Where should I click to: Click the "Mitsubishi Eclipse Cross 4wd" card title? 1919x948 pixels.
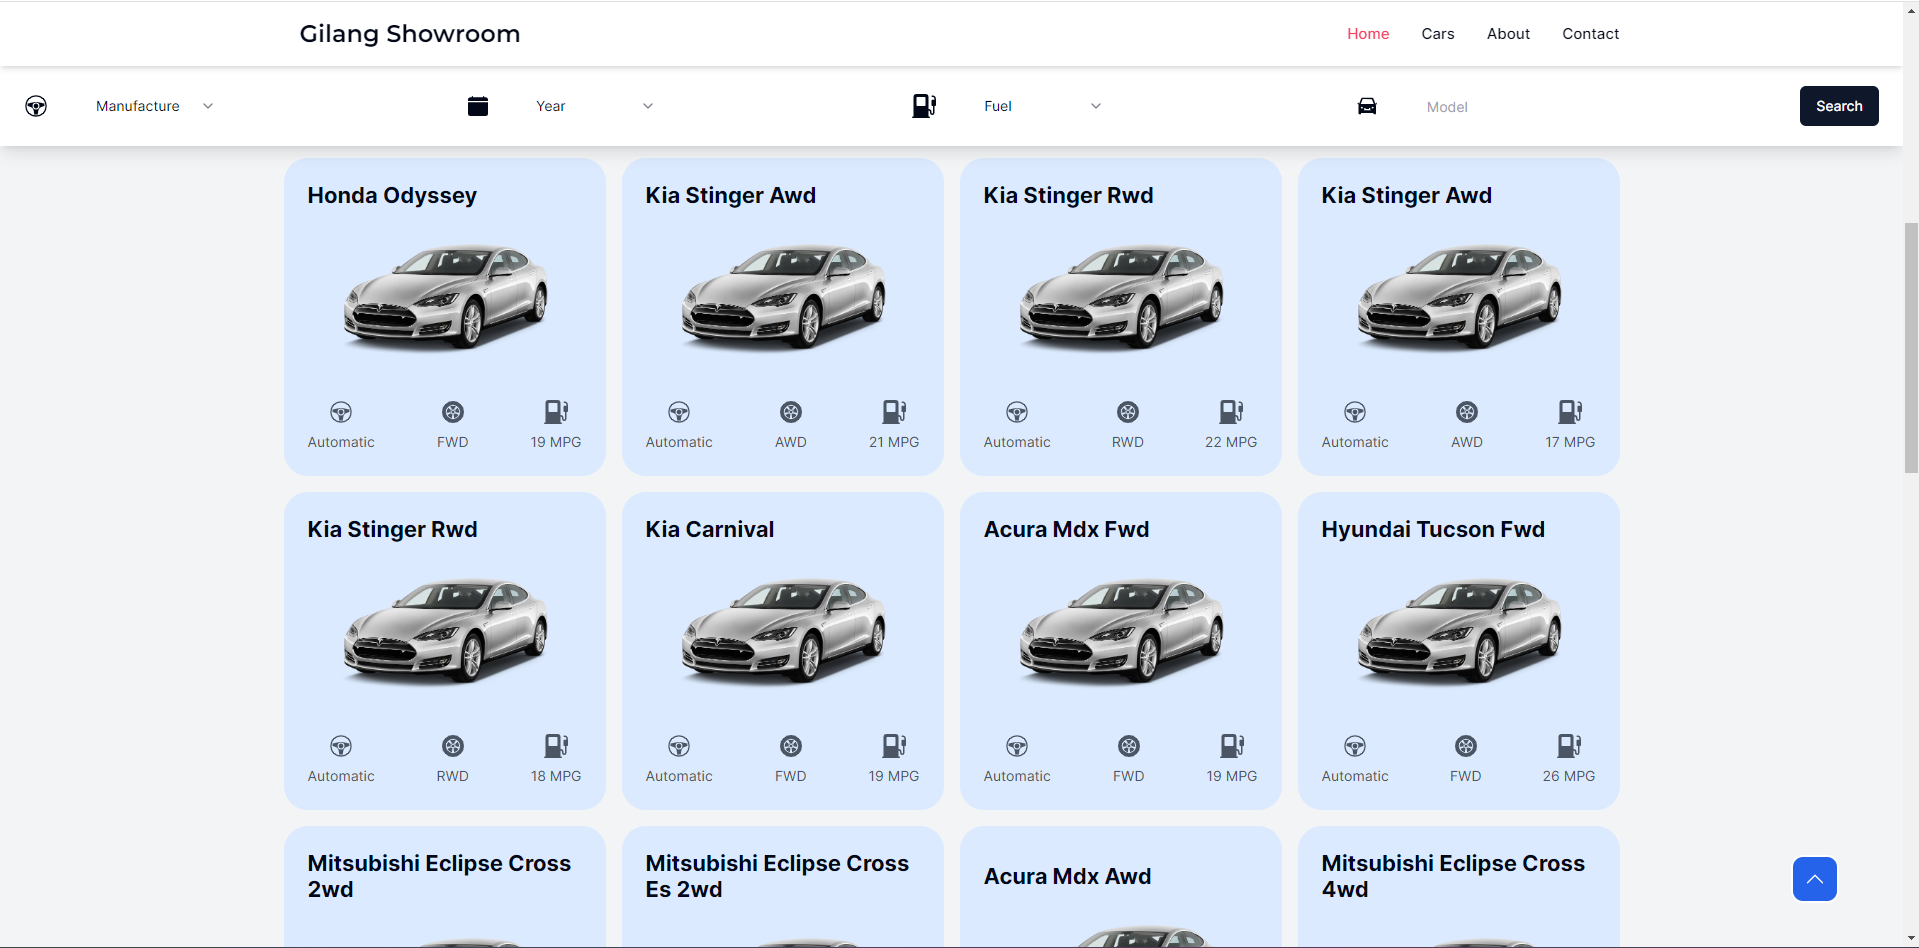coord(1453,876)
